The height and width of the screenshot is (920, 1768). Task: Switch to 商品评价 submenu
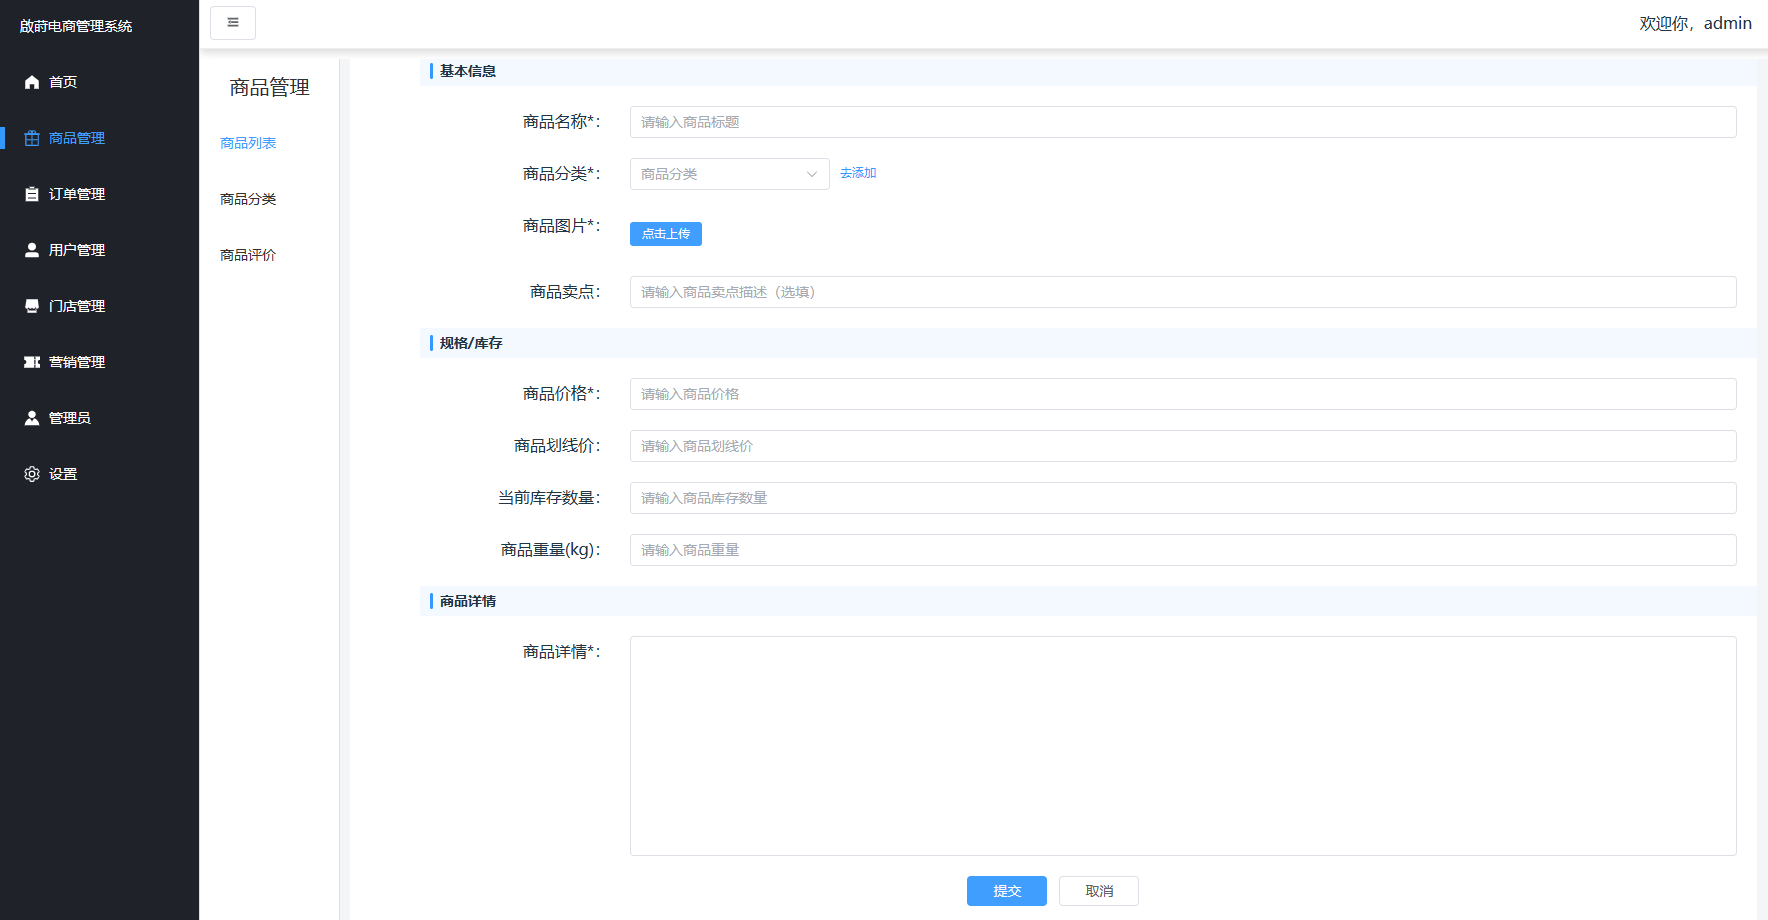[248, 255]
